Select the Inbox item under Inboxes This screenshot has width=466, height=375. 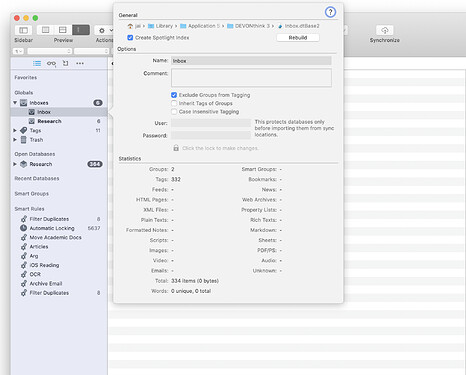click(x=59, y=112)
